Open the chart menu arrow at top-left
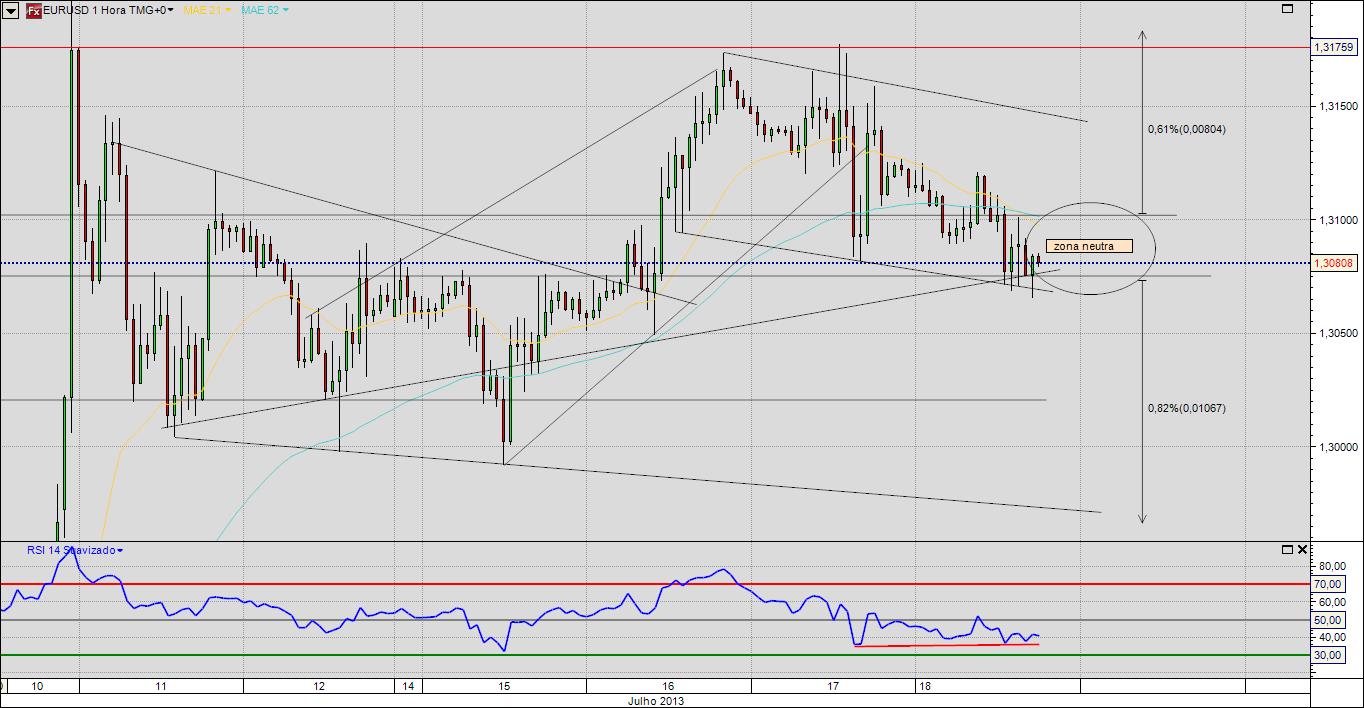Screen dimensions: 1364x708 10,10
